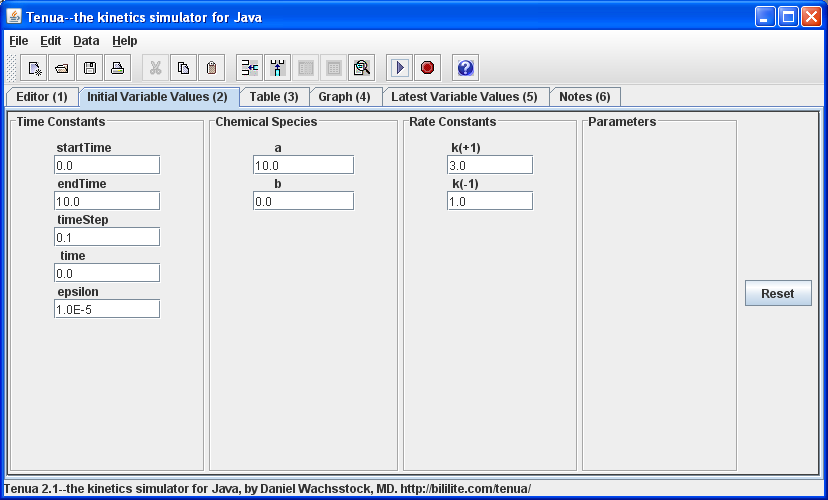Click the scissors cut icon
828x500 pixels.
(x=155, y=68)
